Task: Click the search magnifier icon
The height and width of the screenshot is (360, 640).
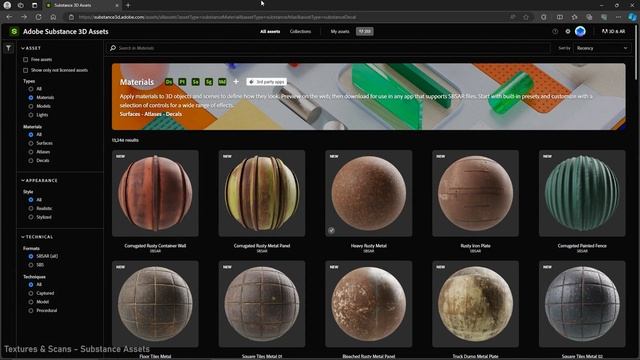Action: point(113,48)
